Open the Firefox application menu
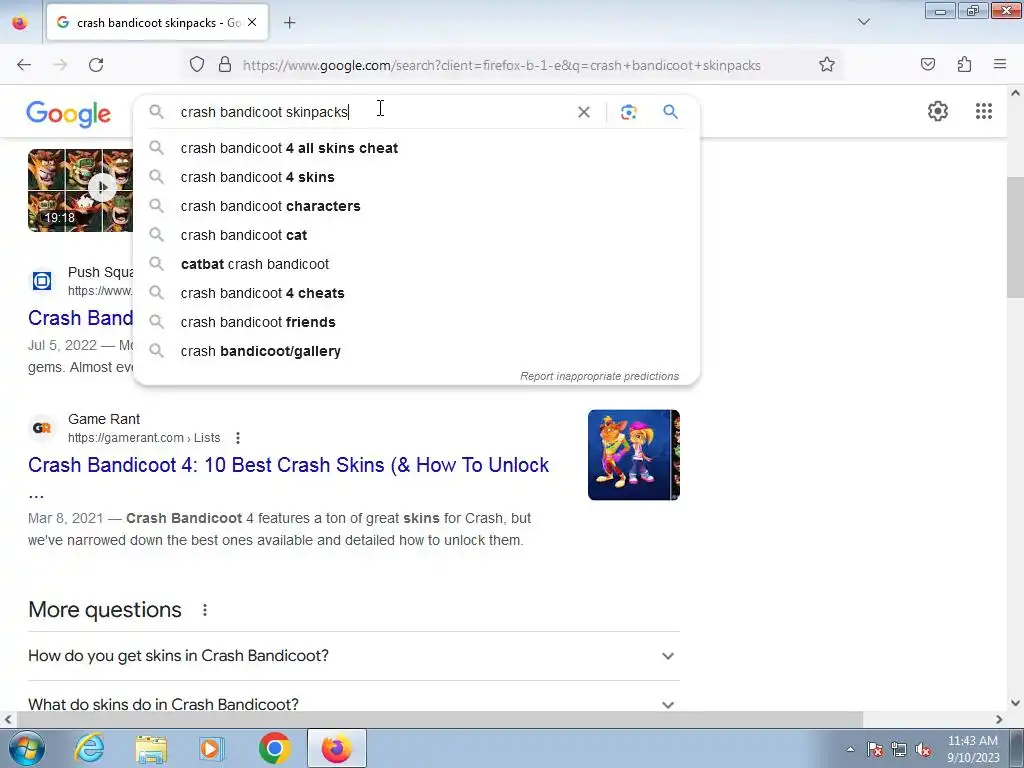The image size is (1024, 768). tap(1000, 65)
